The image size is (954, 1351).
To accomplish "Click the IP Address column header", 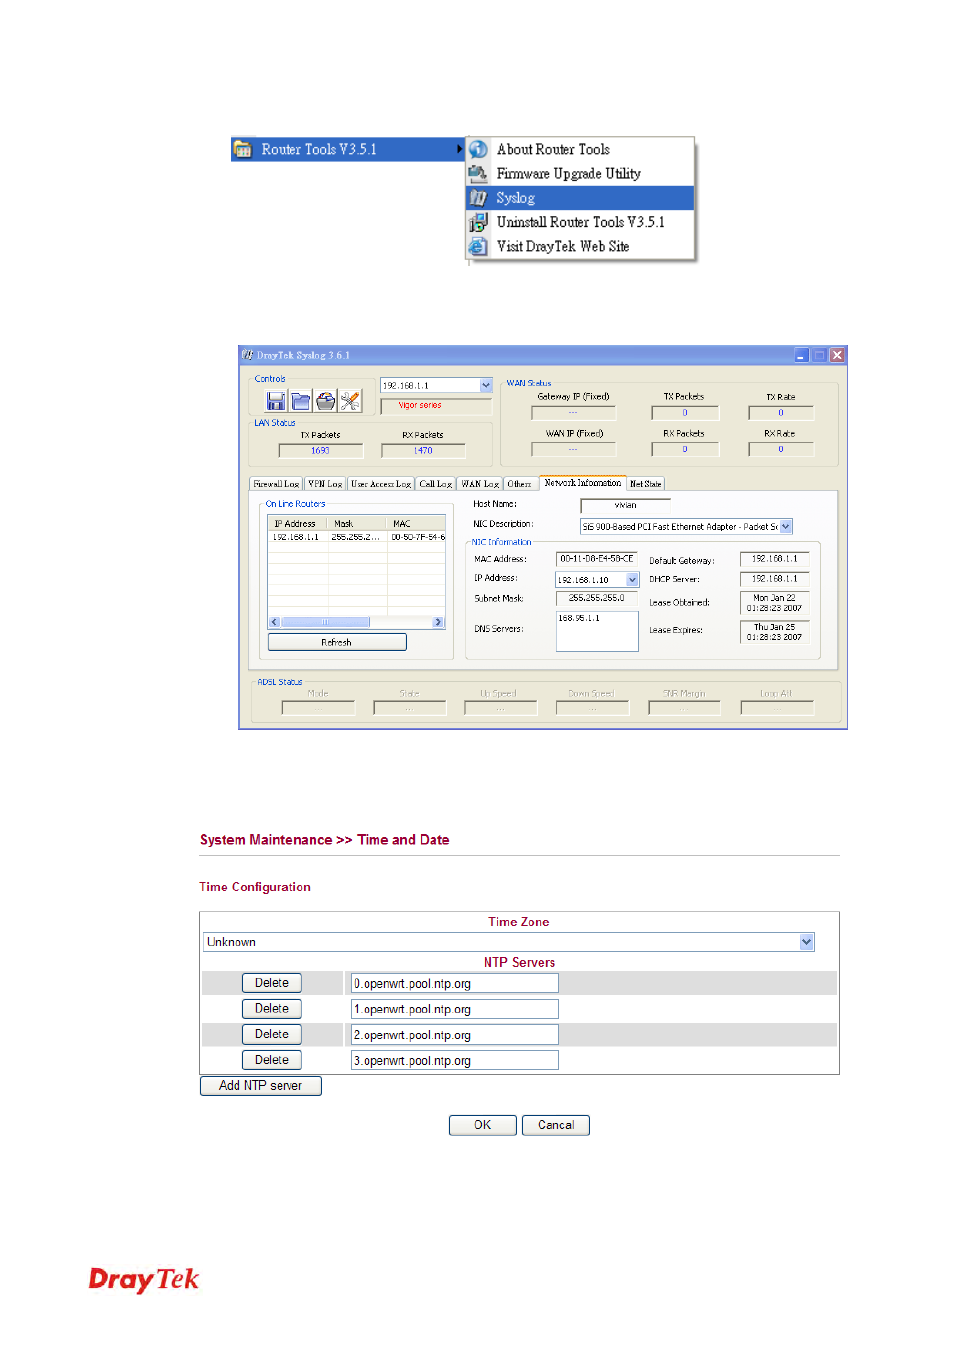I will pyautogui.click(x=298, y=524).
